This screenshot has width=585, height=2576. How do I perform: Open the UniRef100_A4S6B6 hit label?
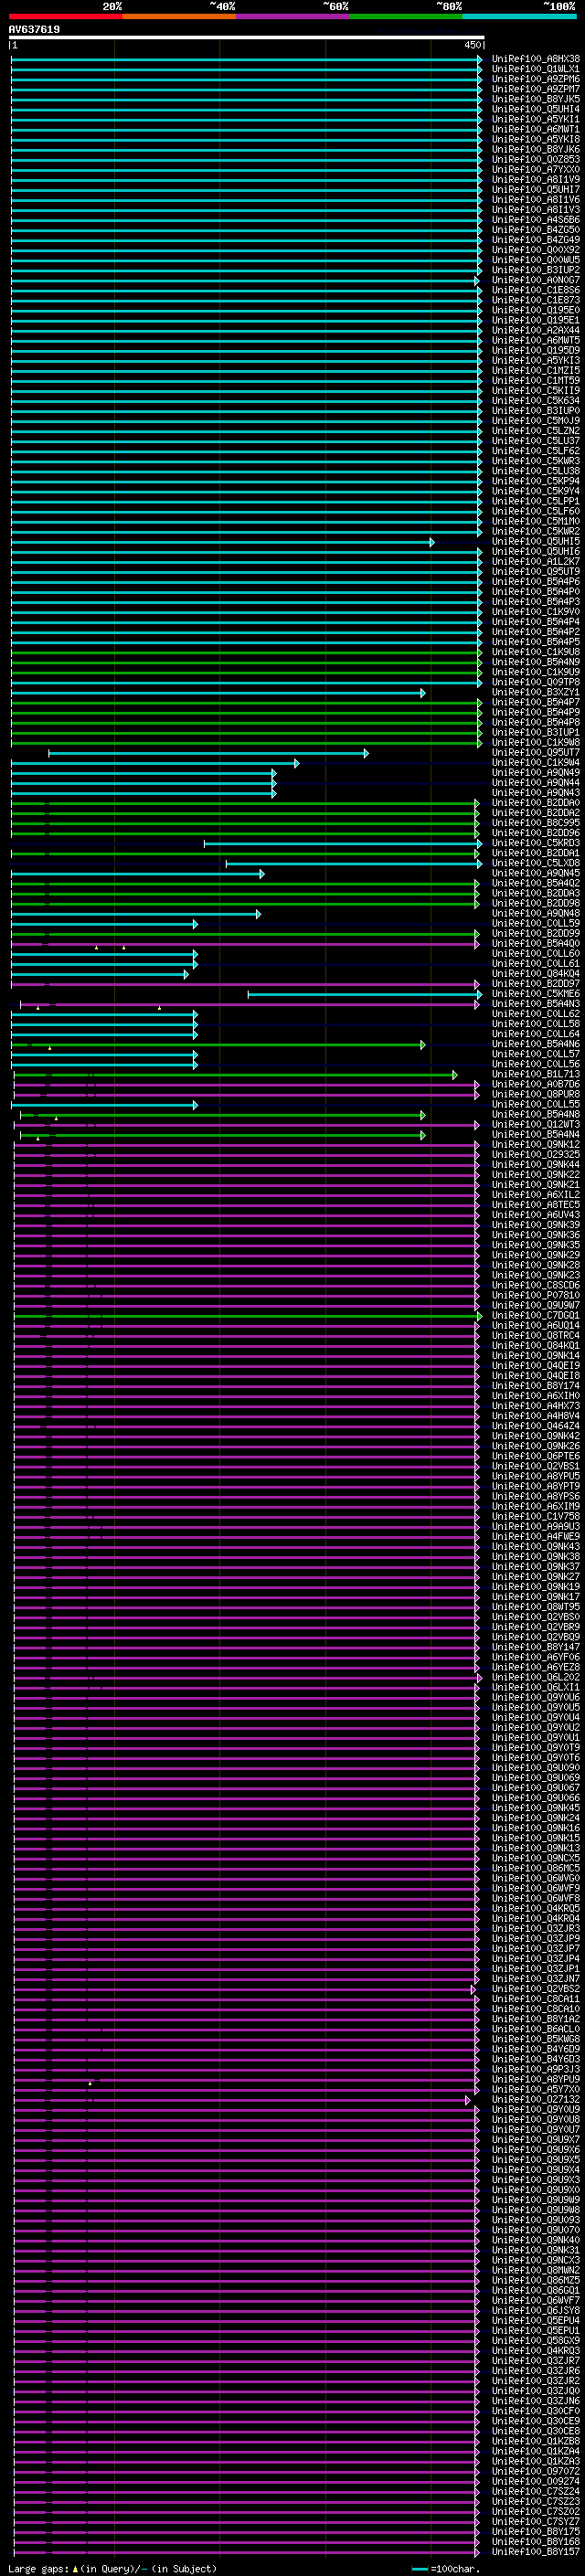pos(535,220)
